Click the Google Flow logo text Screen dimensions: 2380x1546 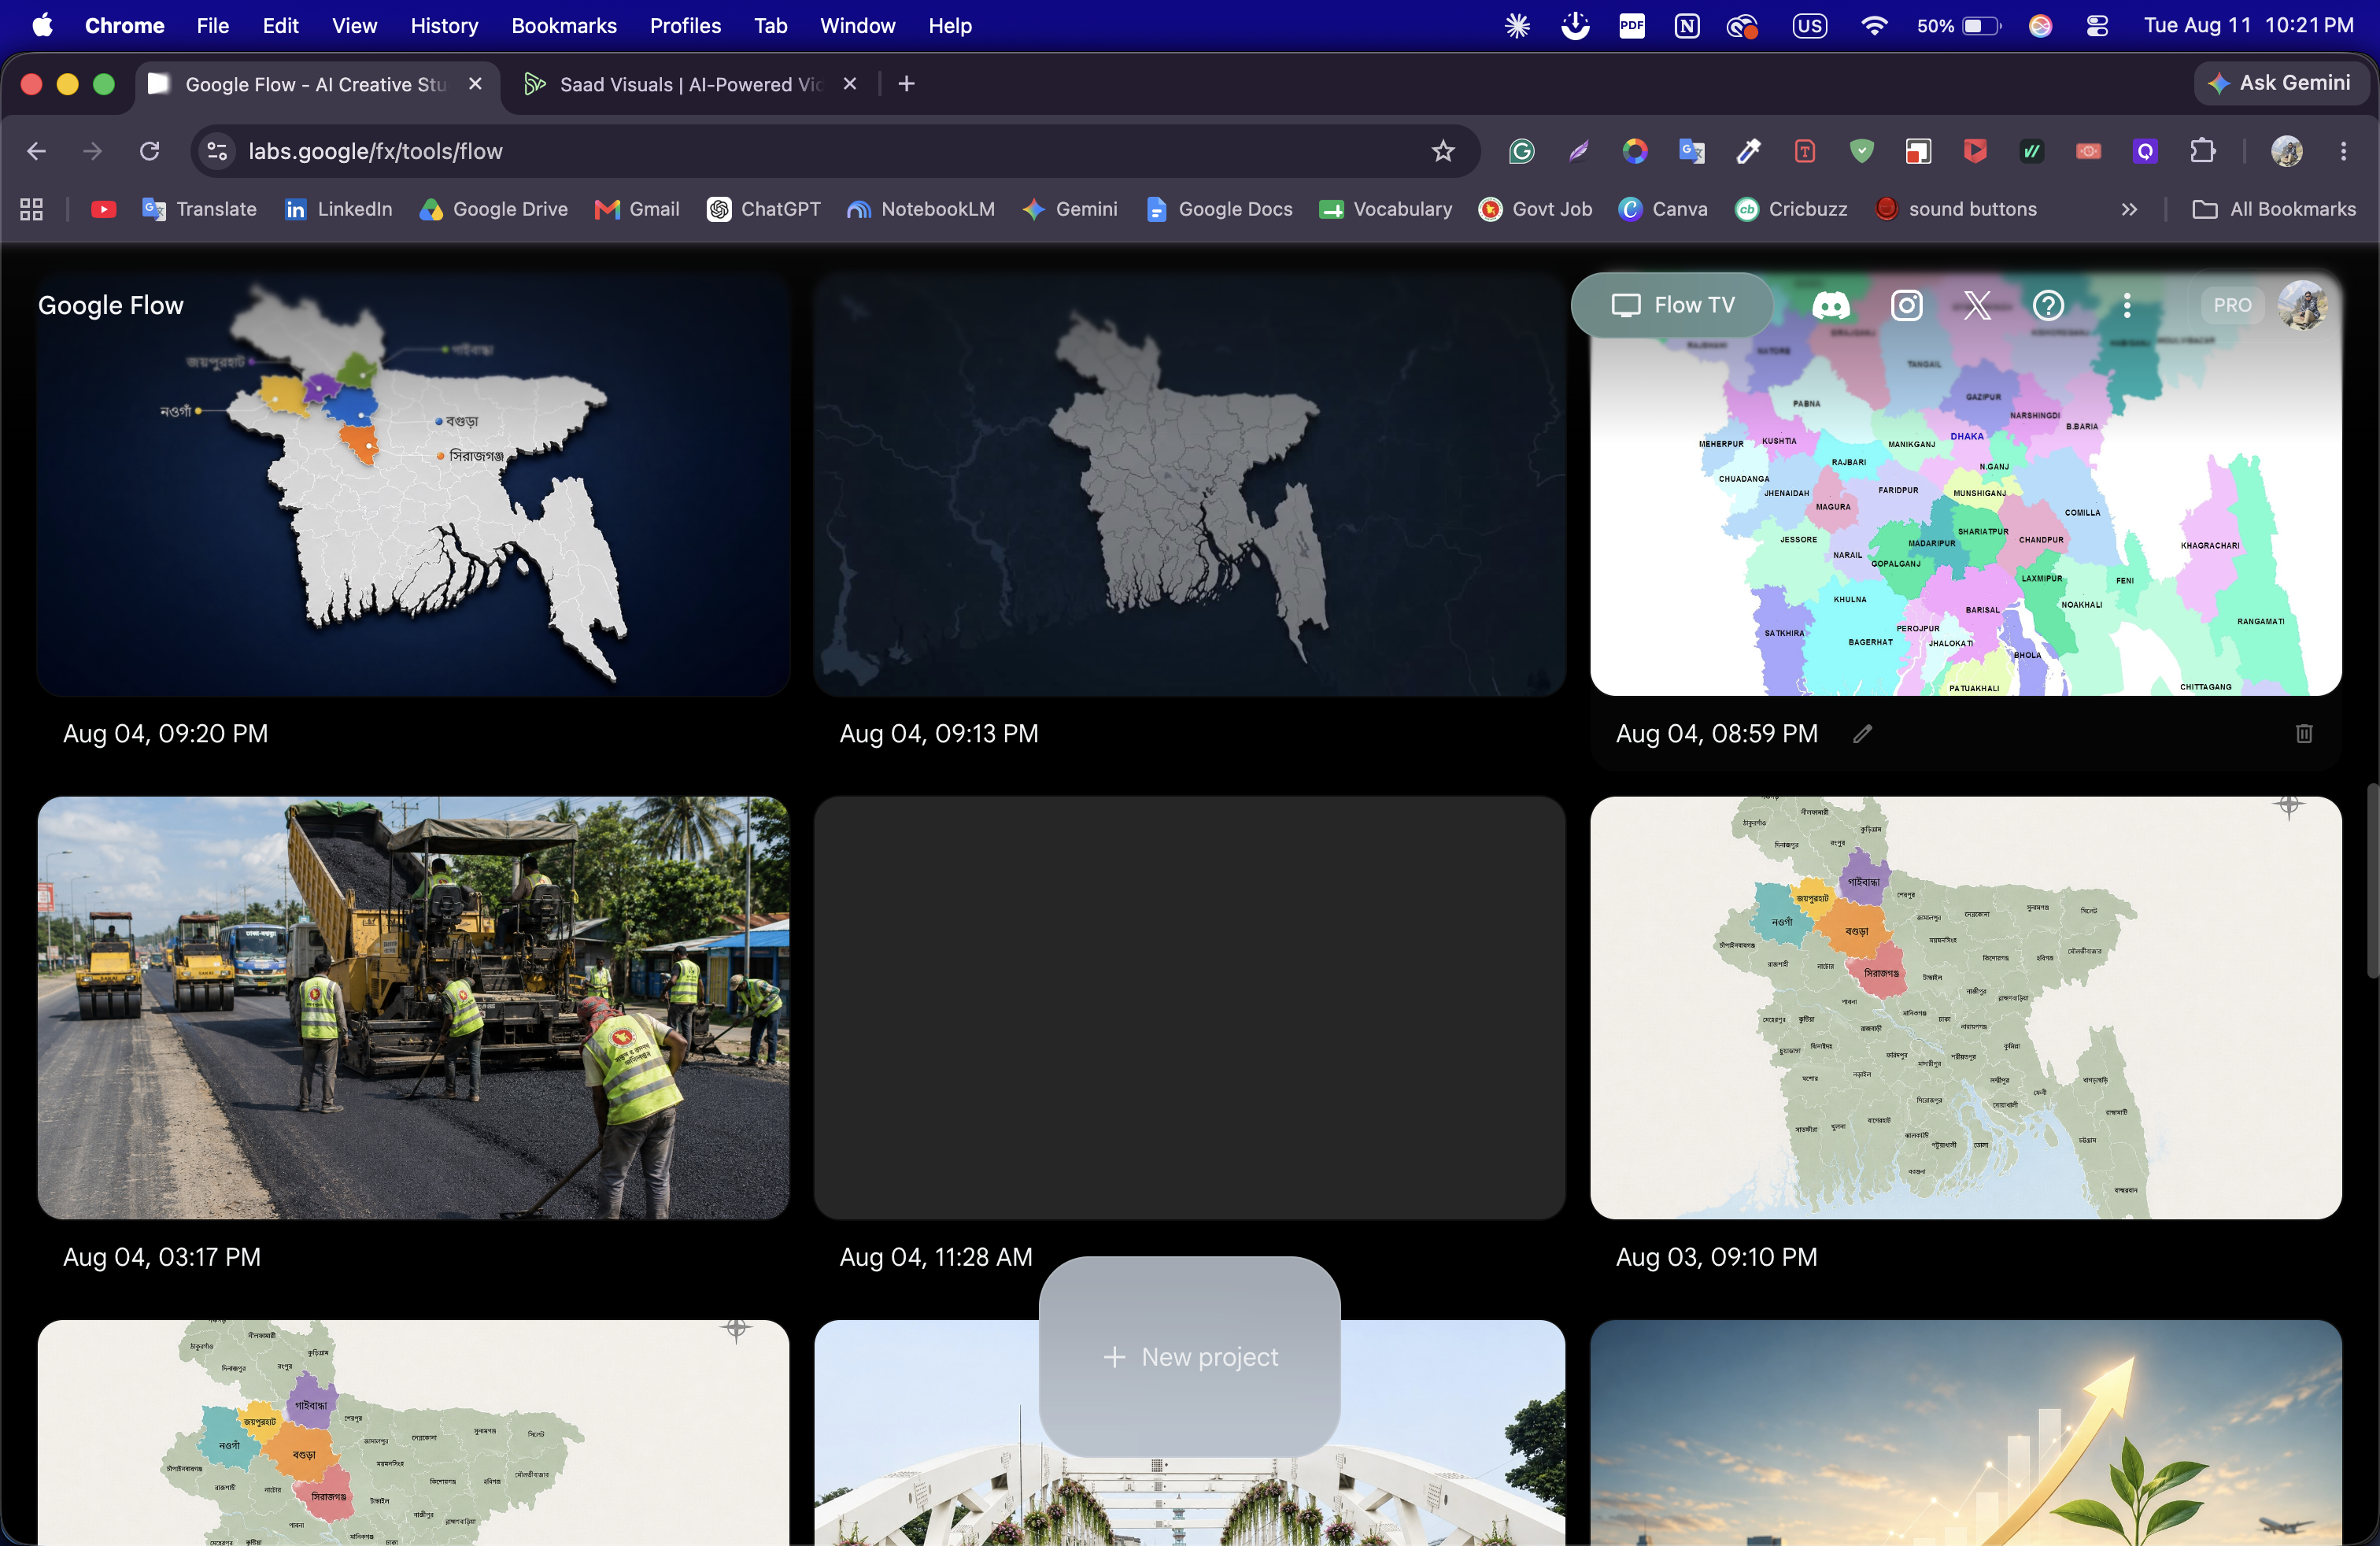tap(111, 305)
